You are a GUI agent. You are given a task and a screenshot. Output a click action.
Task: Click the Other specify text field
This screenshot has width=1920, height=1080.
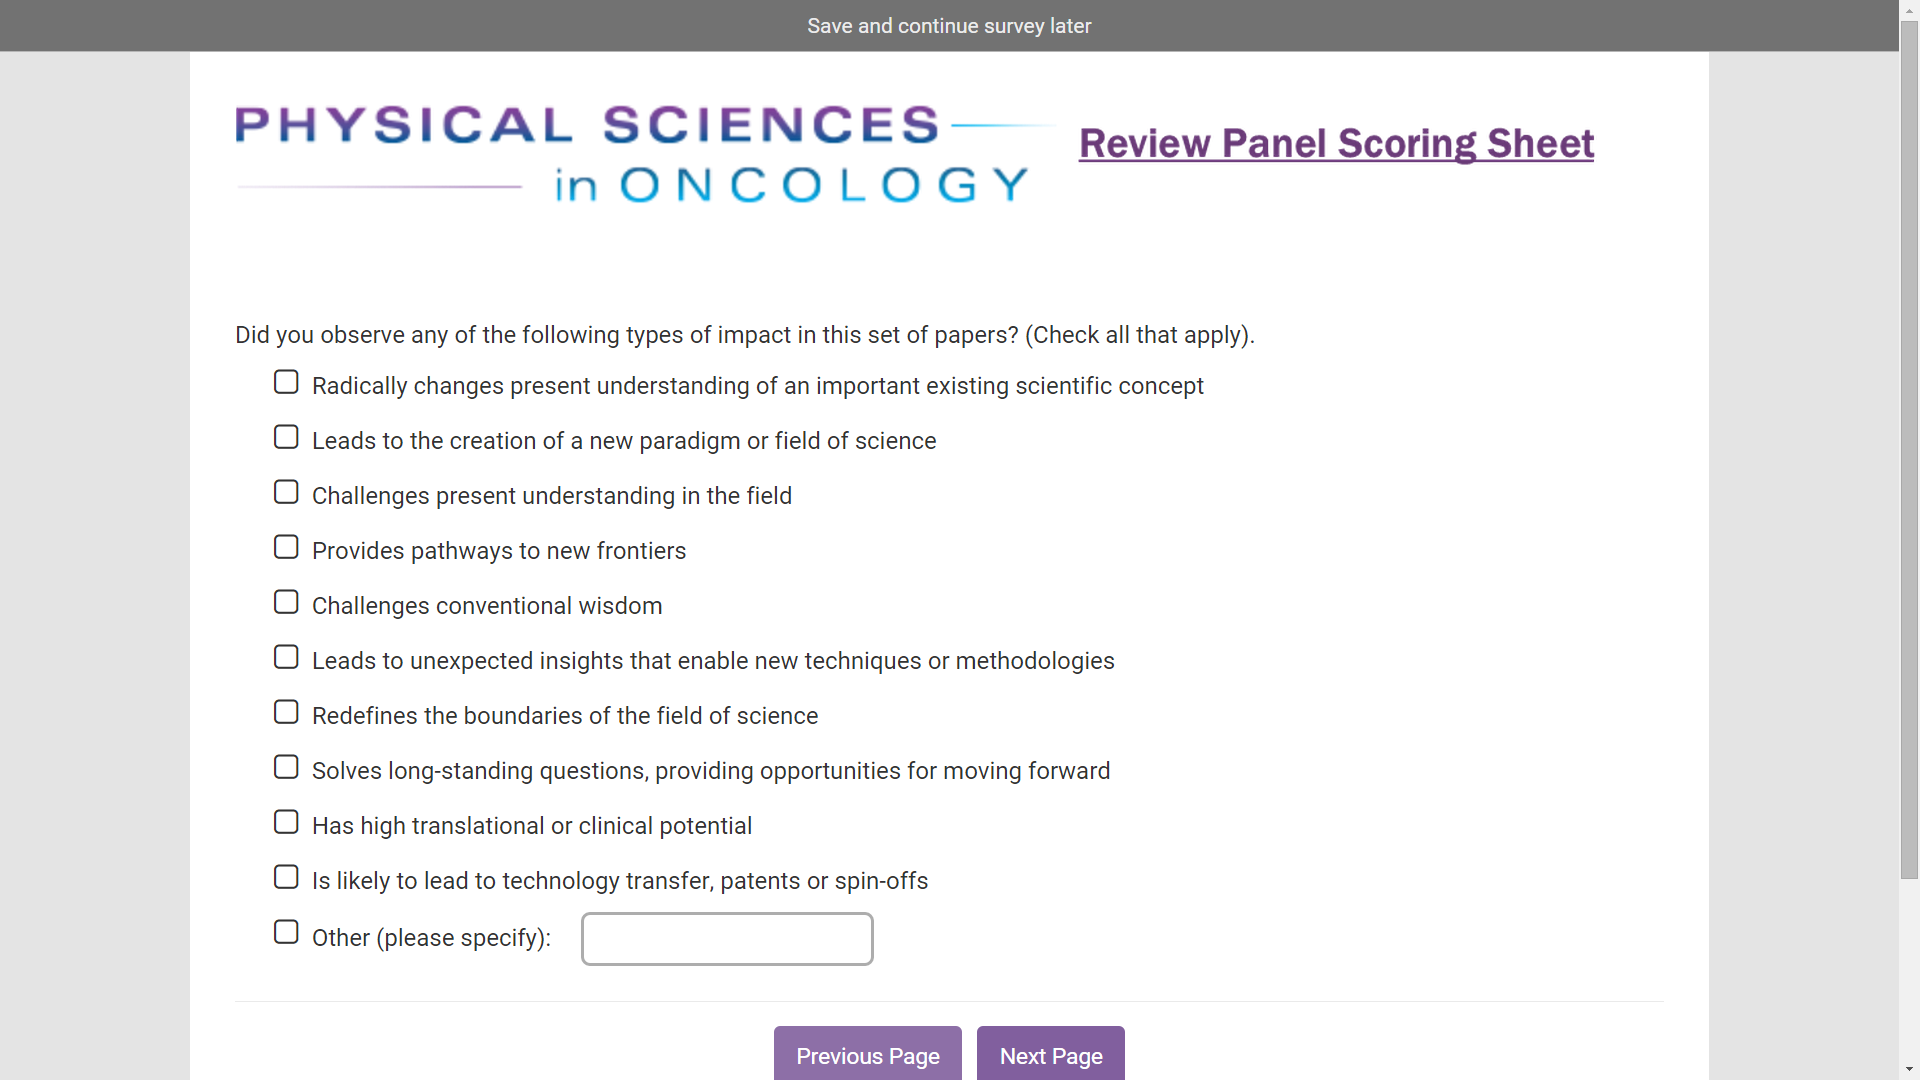click(x=727, y=939)
